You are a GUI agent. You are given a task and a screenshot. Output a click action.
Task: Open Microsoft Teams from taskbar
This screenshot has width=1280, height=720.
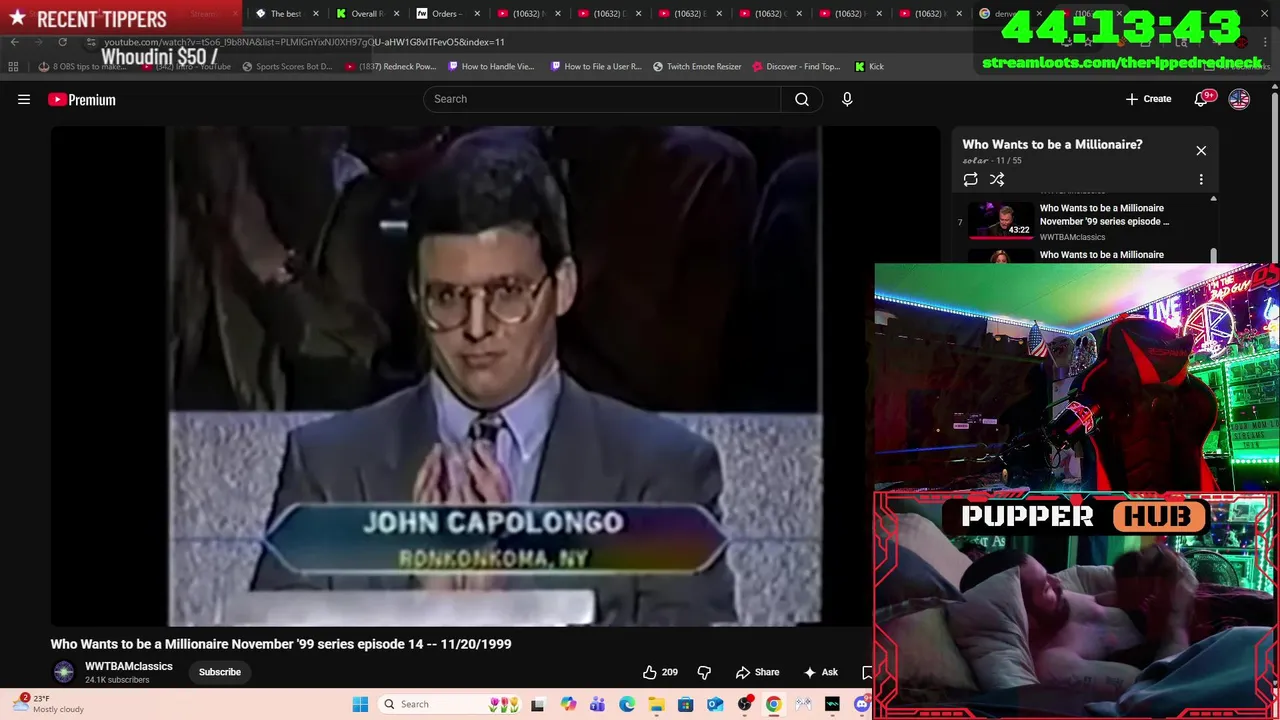pos(597,704)
